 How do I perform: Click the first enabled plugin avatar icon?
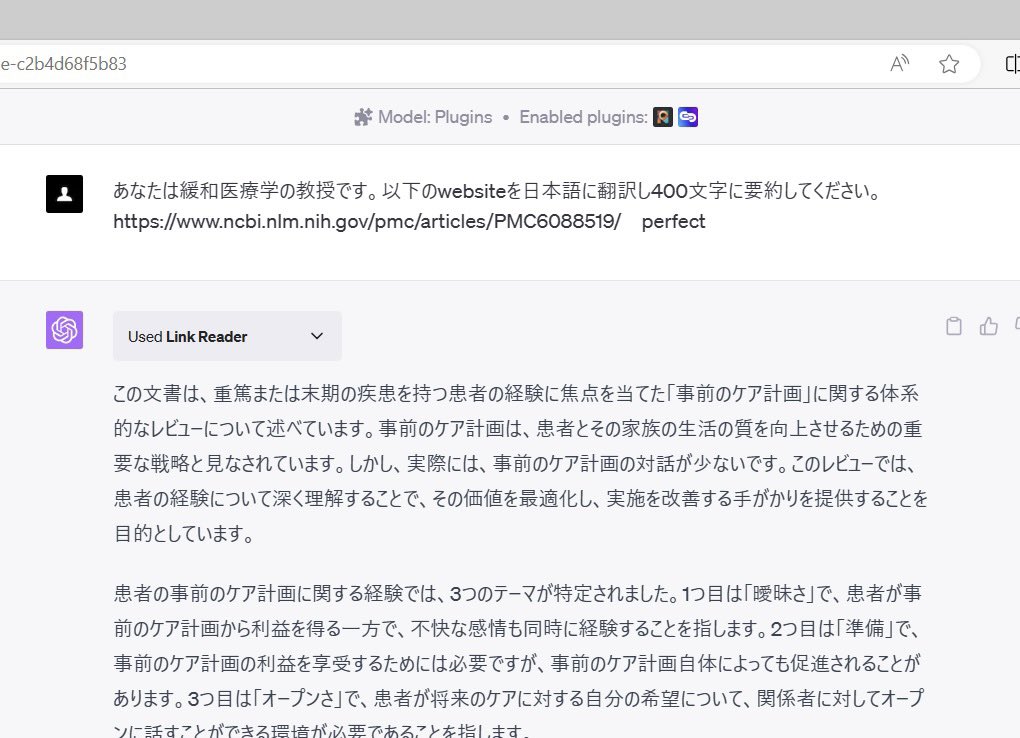662,117
